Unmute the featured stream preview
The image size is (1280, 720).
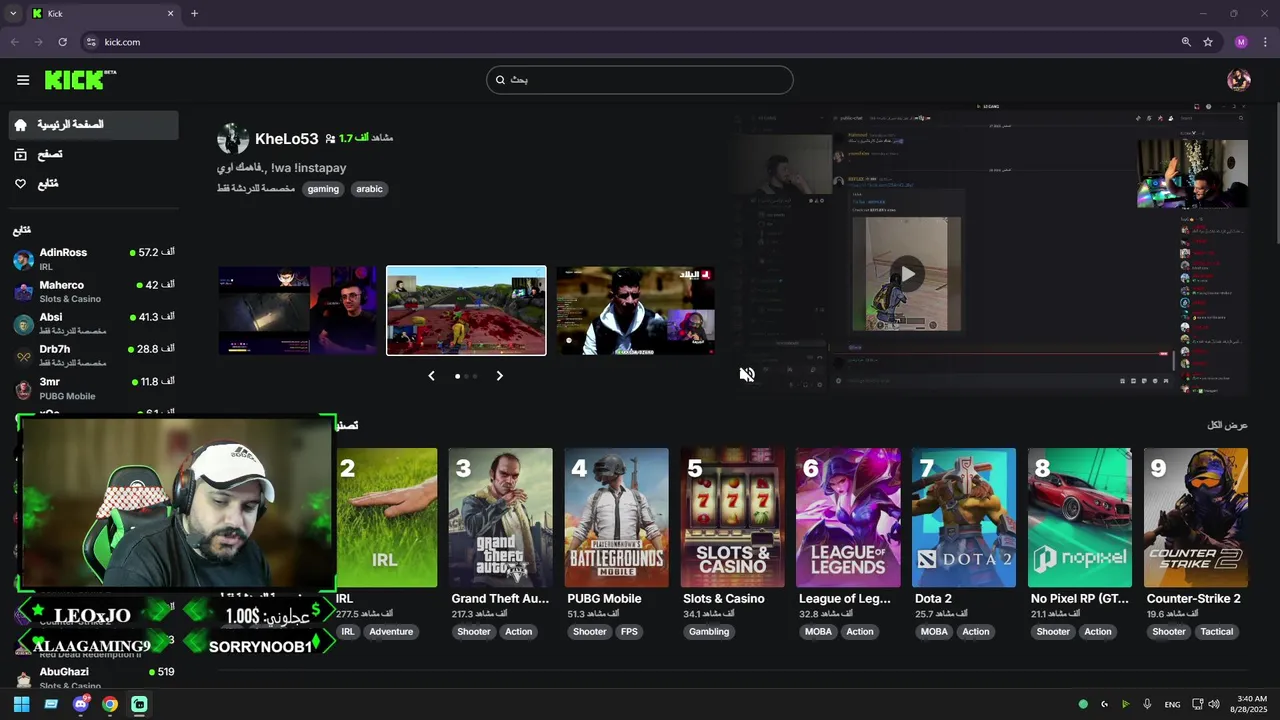(x=747, y=374)
